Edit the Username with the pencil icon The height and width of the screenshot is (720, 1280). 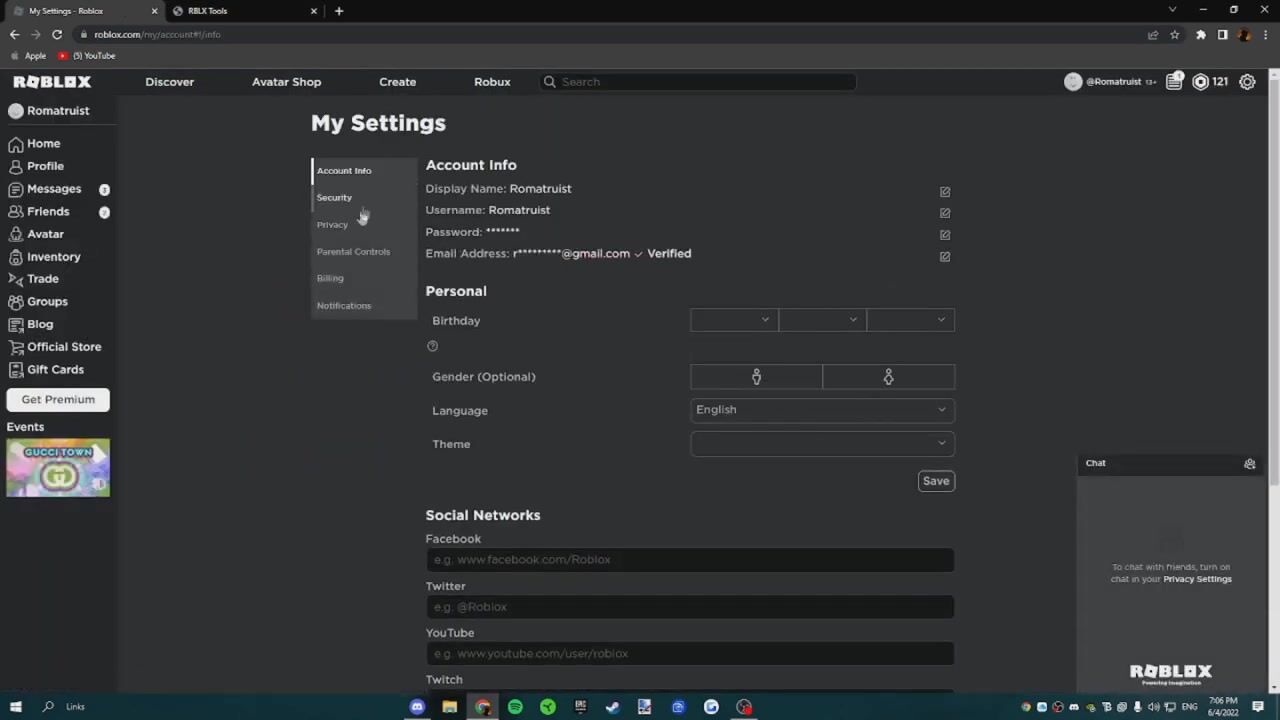click(945, 213)
